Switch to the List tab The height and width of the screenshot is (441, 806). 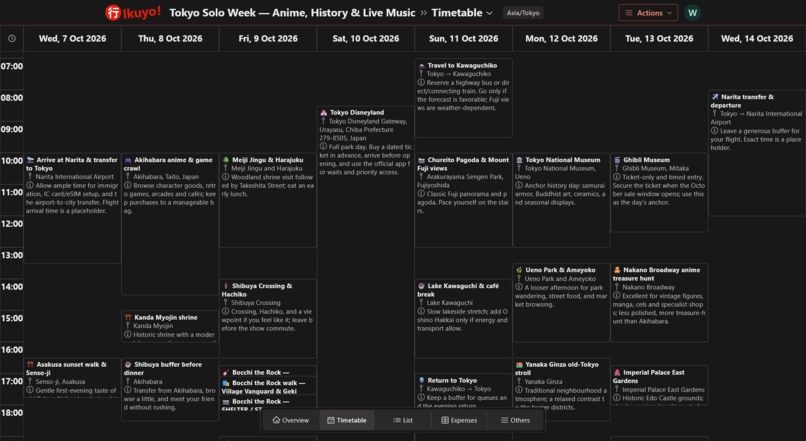tap(403, 420)
